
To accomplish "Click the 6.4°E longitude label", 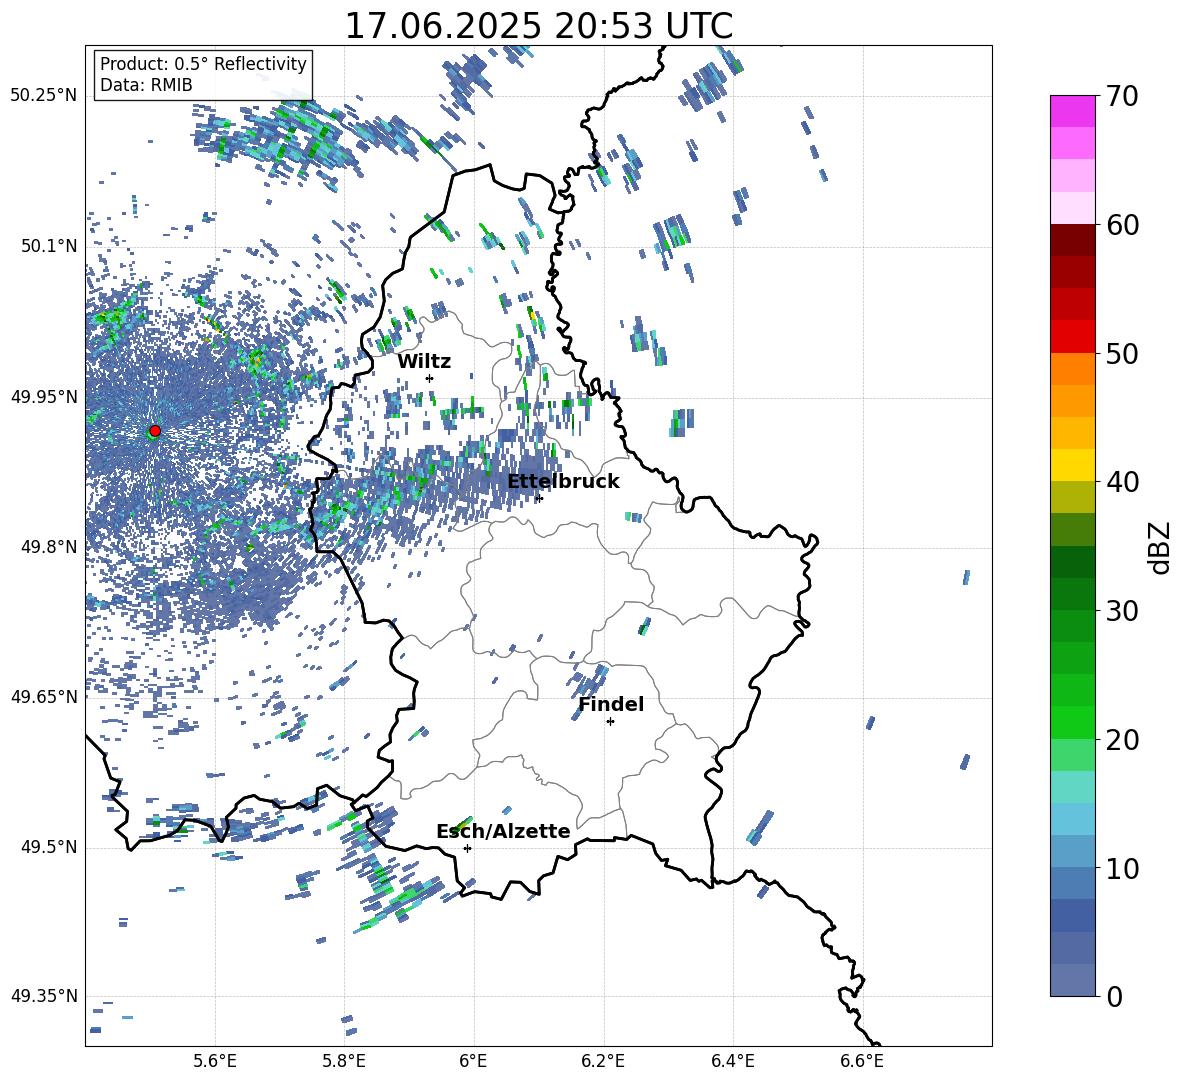I will tap(732, 1061).
